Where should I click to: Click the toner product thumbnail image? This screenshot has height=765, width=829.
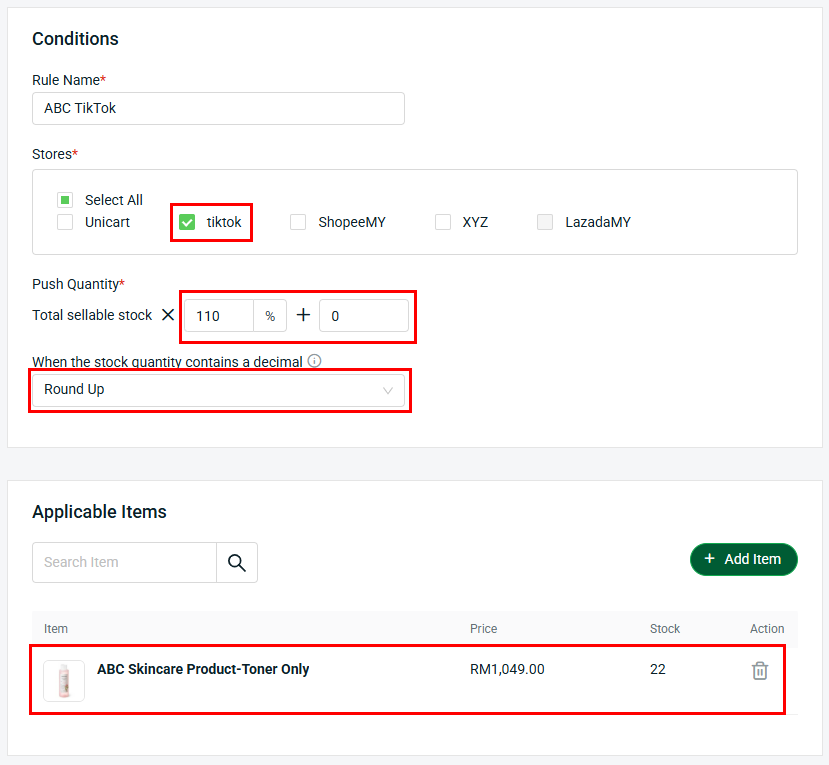(64, 681)
